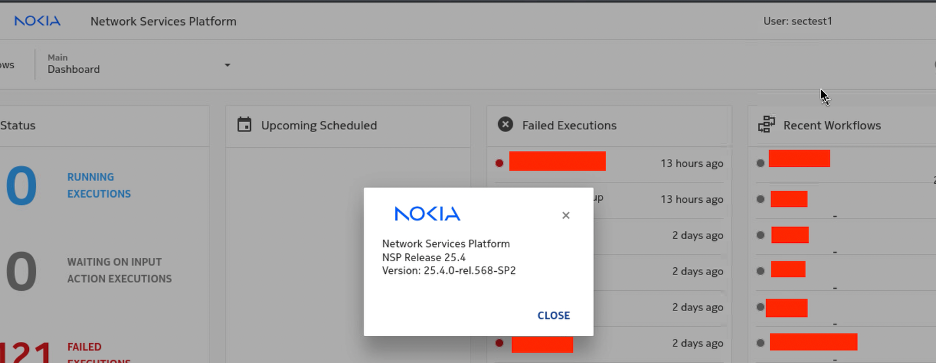Open the RUNNING EXECUTIONS link
This screenshot has height=364, width=936.
[99, 186]
